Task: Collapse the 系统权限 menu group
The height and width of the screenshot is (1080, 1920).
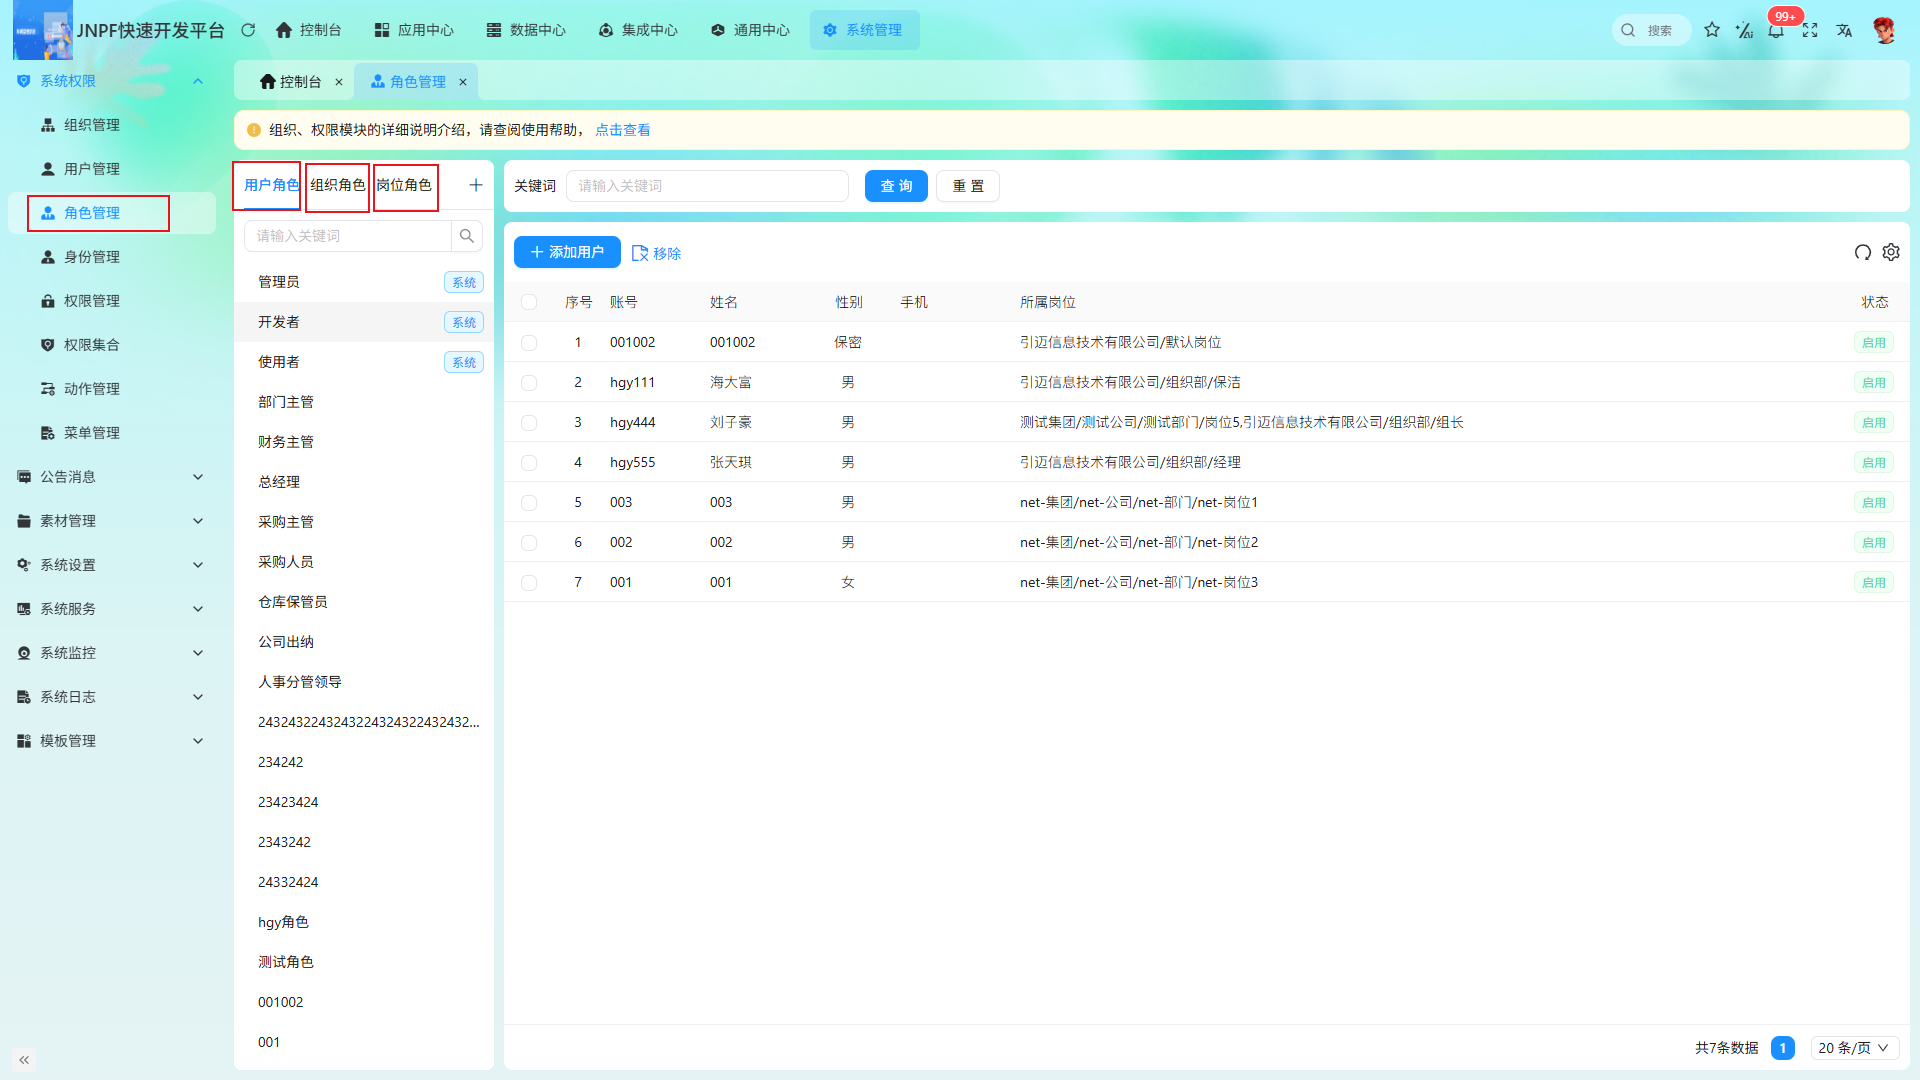Action: tap(111, 81)
